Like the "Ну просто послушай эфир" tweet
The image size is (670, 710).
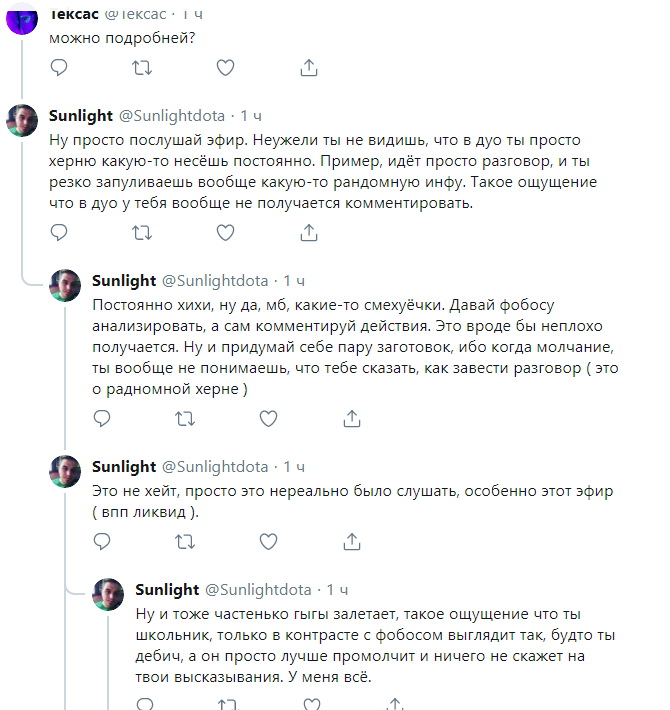(226, 232)
